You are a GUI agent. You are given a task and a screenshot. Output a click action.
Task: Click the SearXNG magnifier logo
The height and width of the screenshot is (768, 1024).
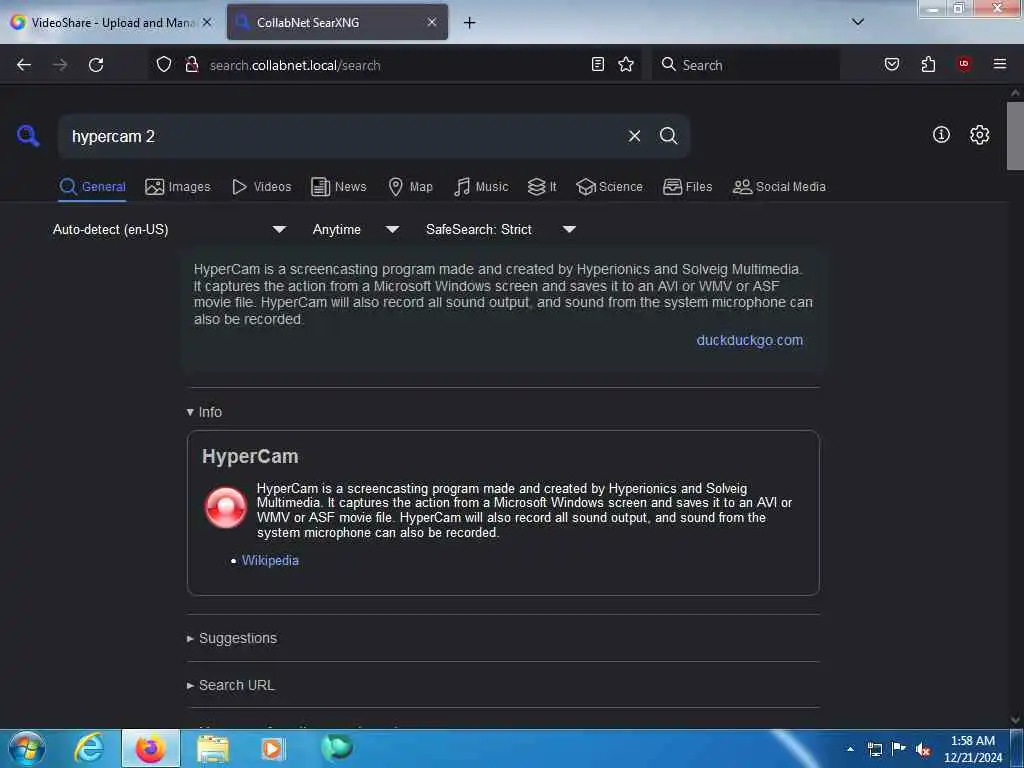(28, 136)
